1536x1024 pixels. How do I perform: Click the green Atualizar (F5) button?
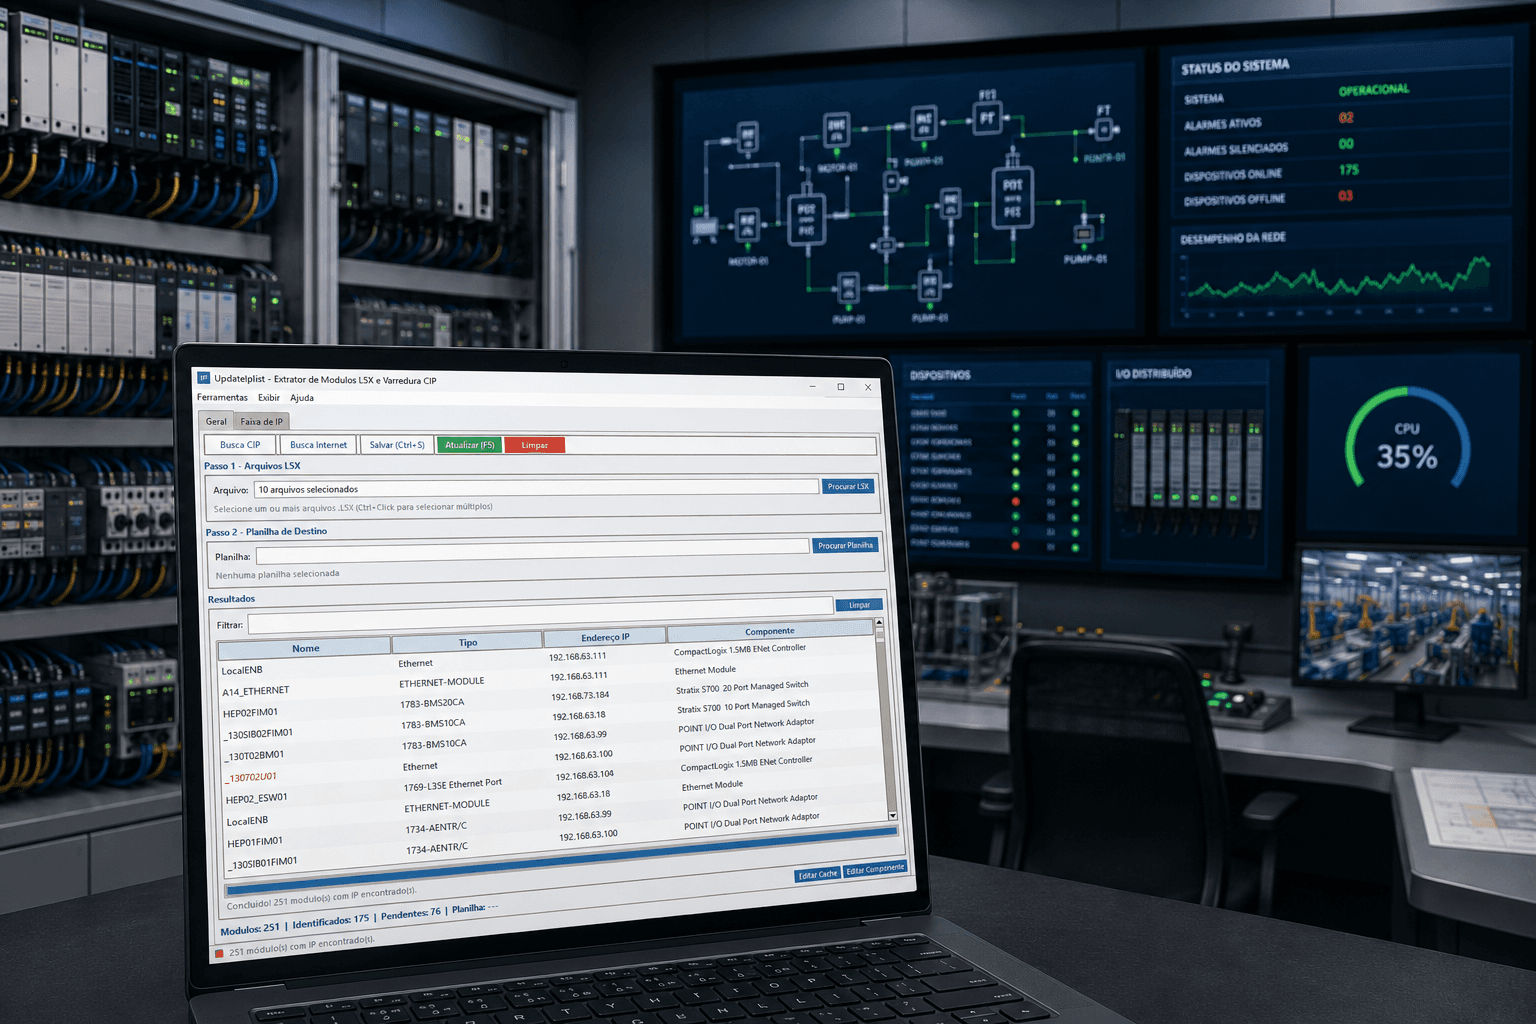pyautogui.click(x=470, y=445)
